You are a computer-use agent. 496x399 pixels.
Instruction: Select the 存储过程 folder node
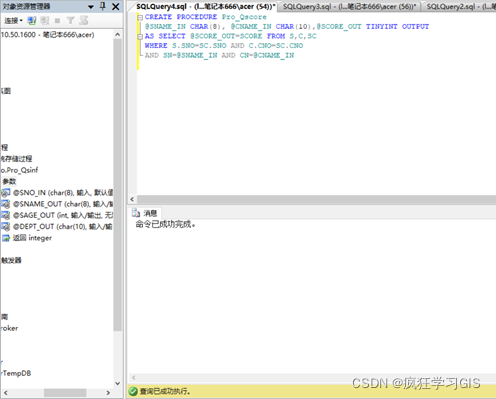(x=16, y=159)
